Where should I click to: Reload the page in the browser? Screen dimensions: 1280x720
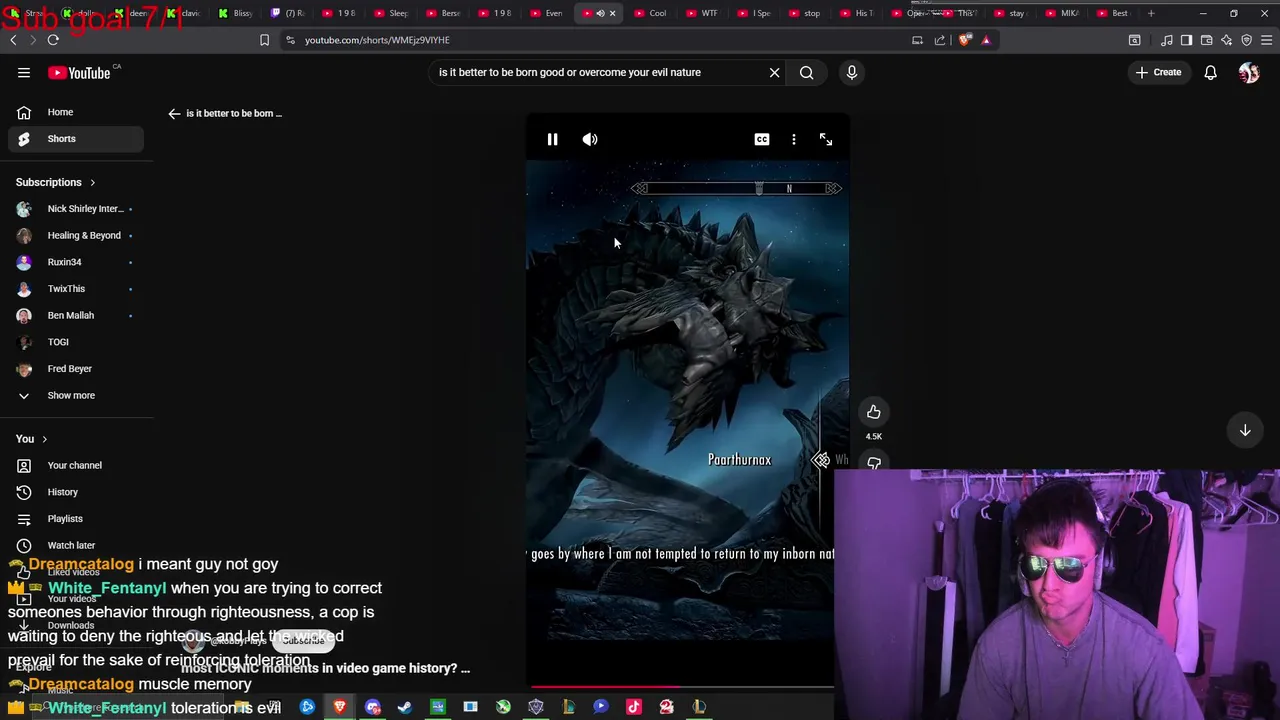tap(53, 40)
